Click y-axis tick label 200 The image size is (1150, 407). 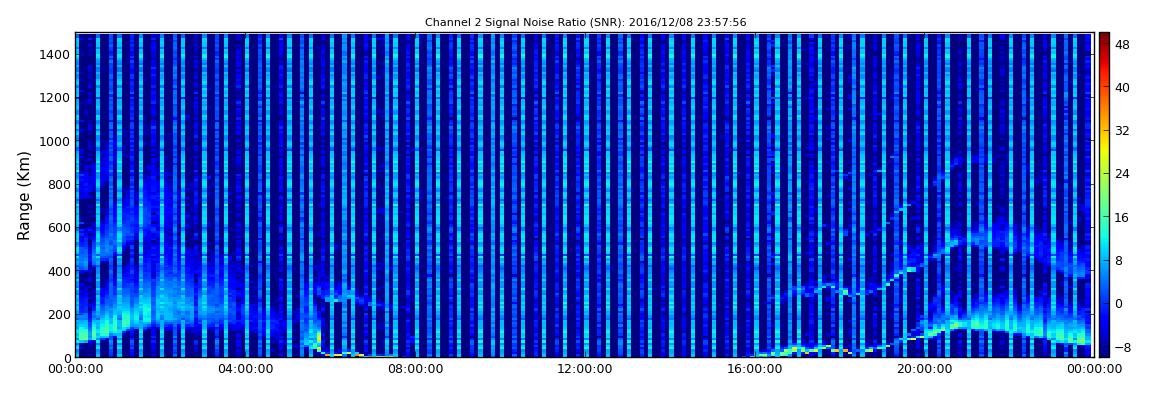click(x=59, y=315)
